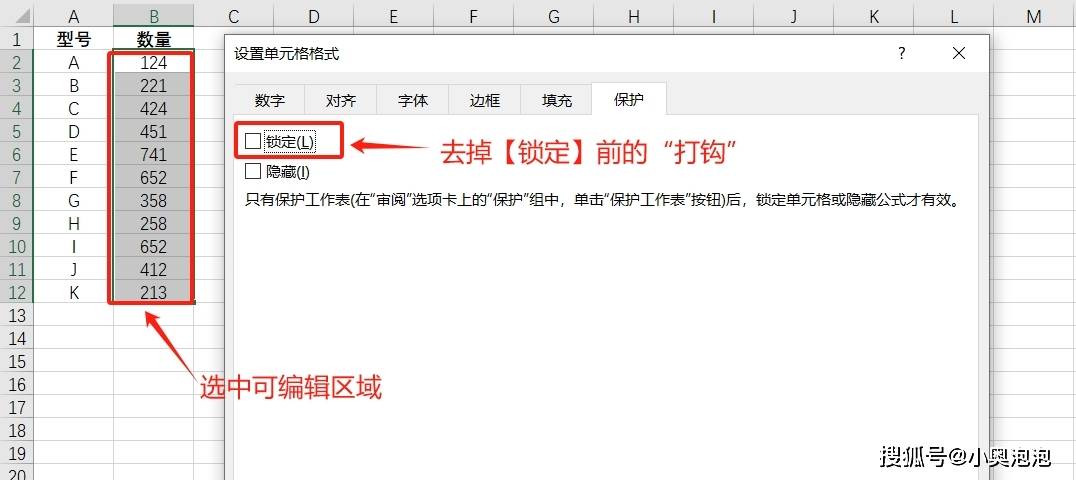This screenshot has height=480, width=1076.
Task: Select column C header
Action: [233, 16]
